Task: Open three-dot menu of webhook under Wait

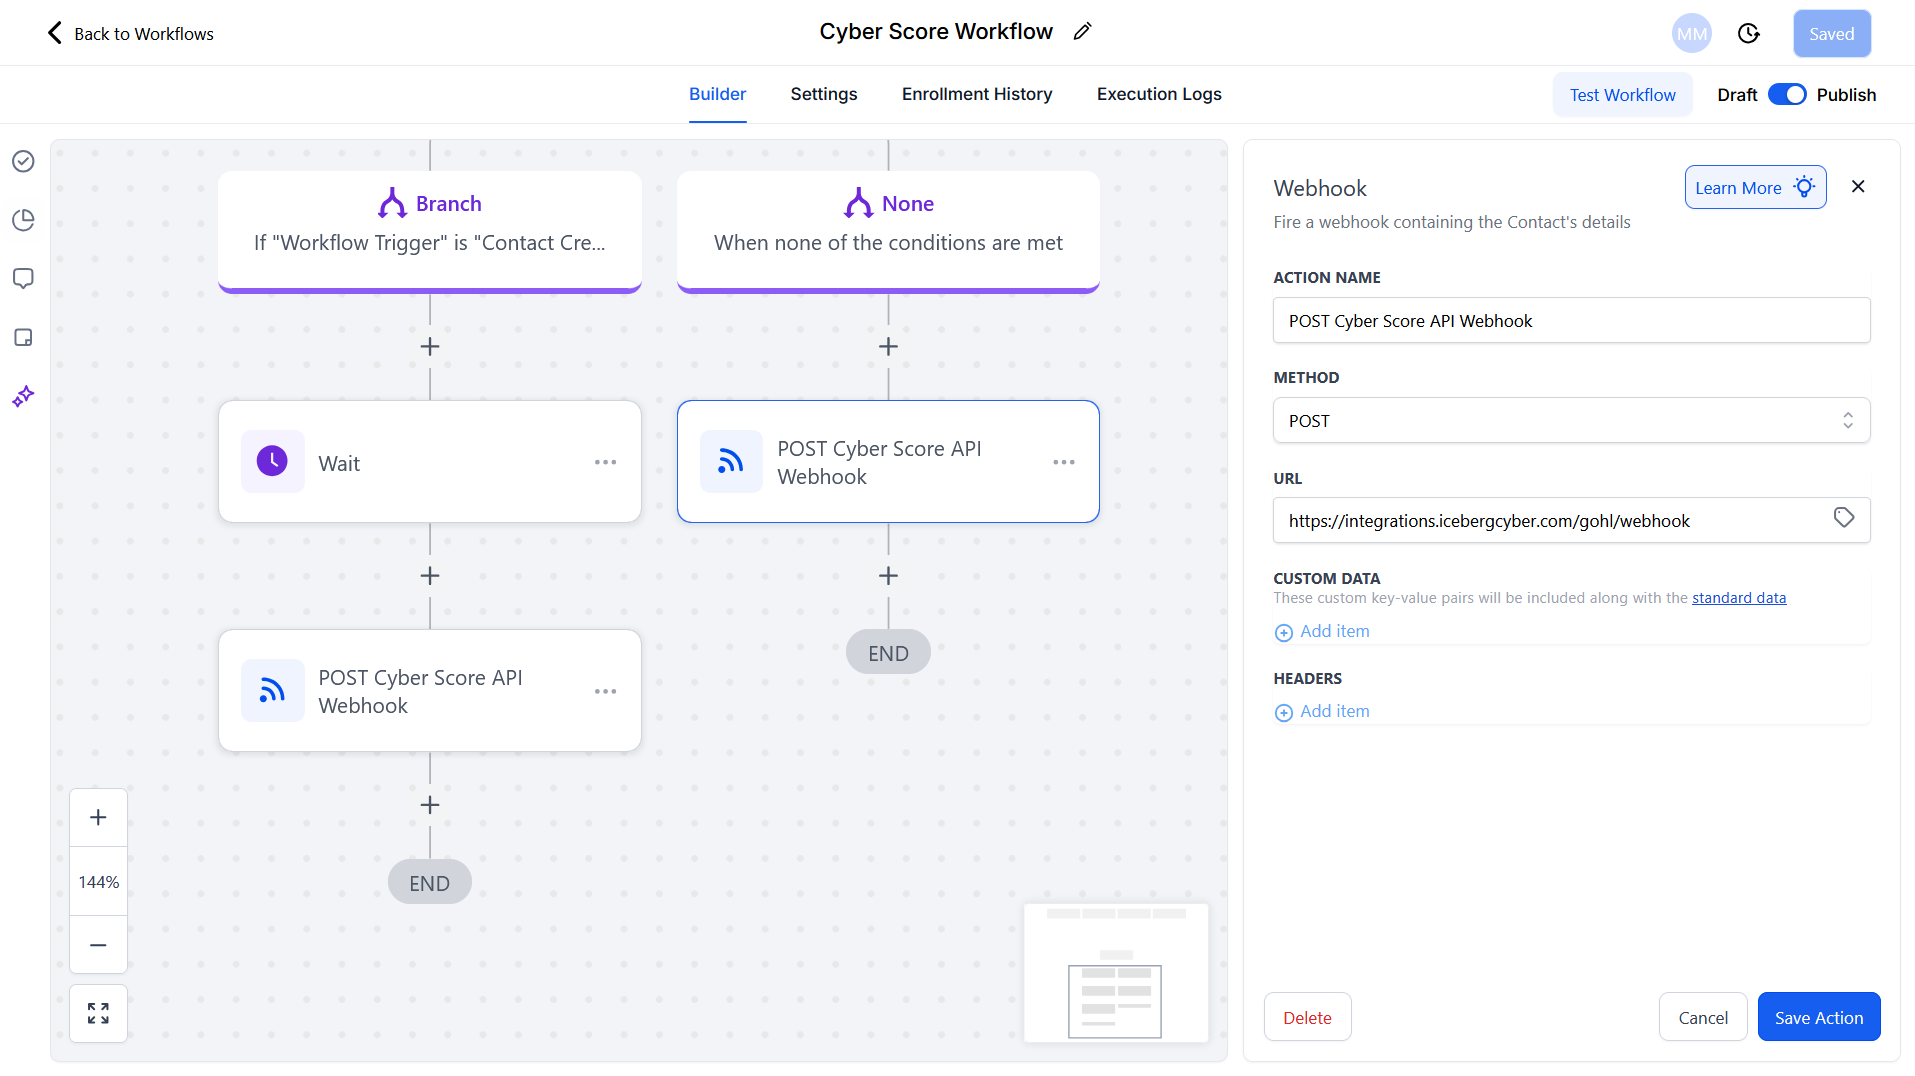Action: pyautogui.click(x=605, y=691)
